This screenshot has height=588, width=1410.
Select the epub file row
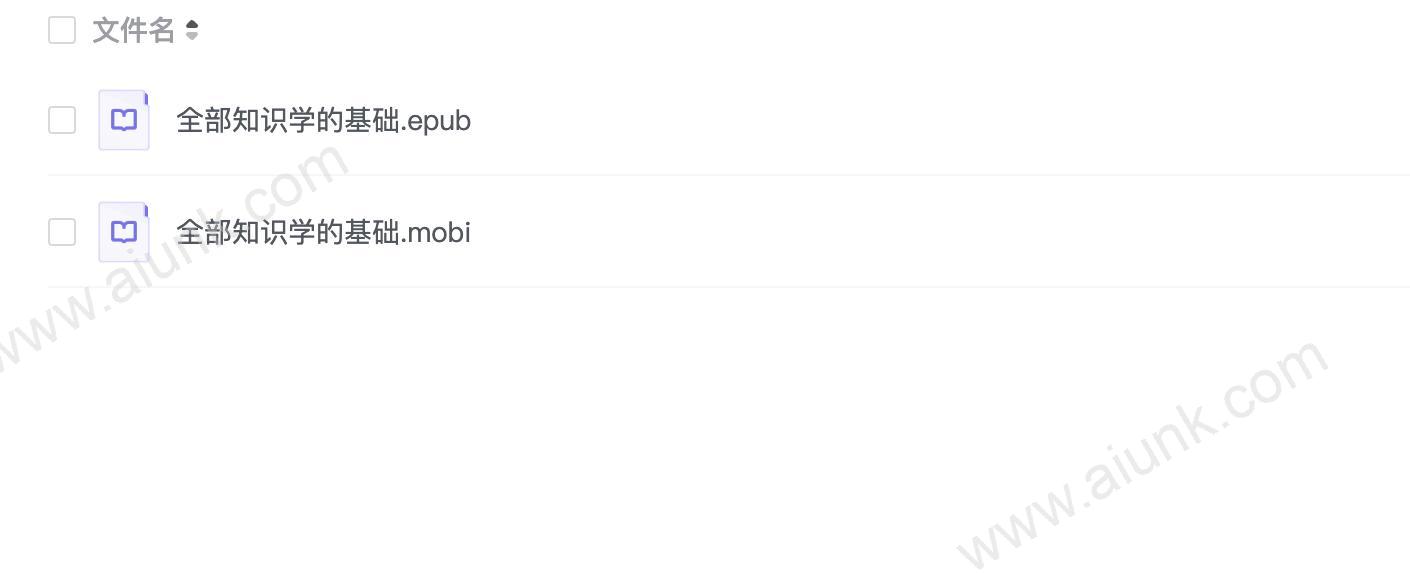tap(729, 120)
